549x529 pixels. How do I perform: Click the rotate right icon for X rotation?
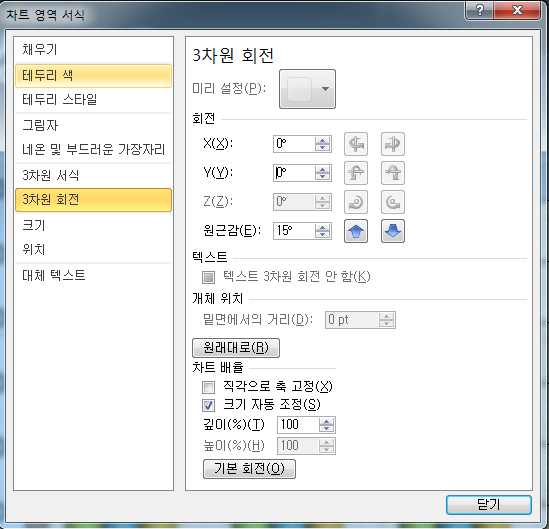[x=392, y=144]
